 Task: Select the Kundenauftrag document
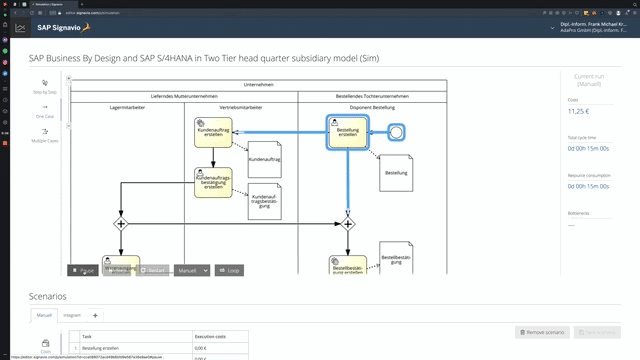point(264,160)
